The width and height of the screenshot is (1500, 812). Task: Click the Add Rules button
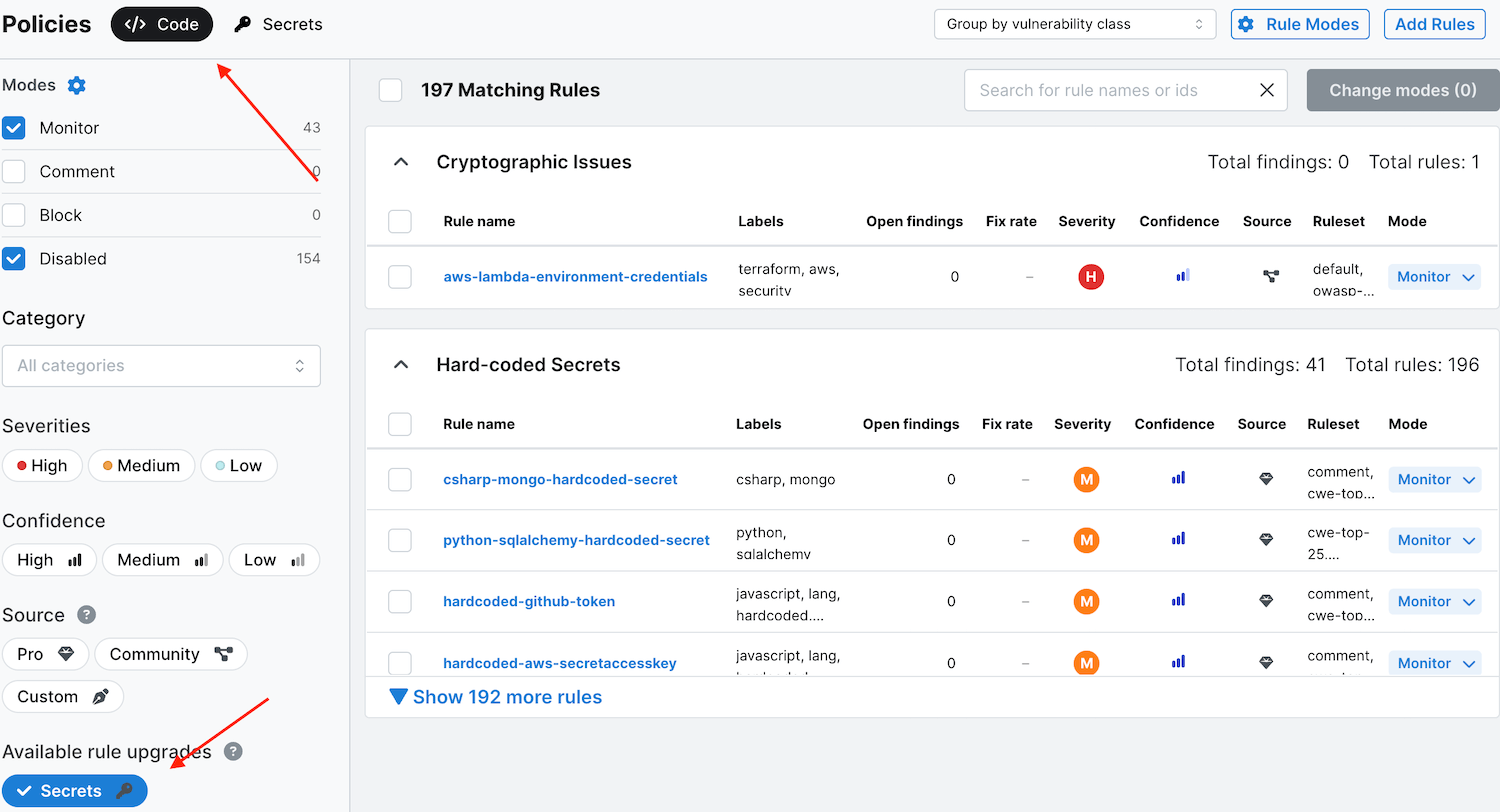1433,24
